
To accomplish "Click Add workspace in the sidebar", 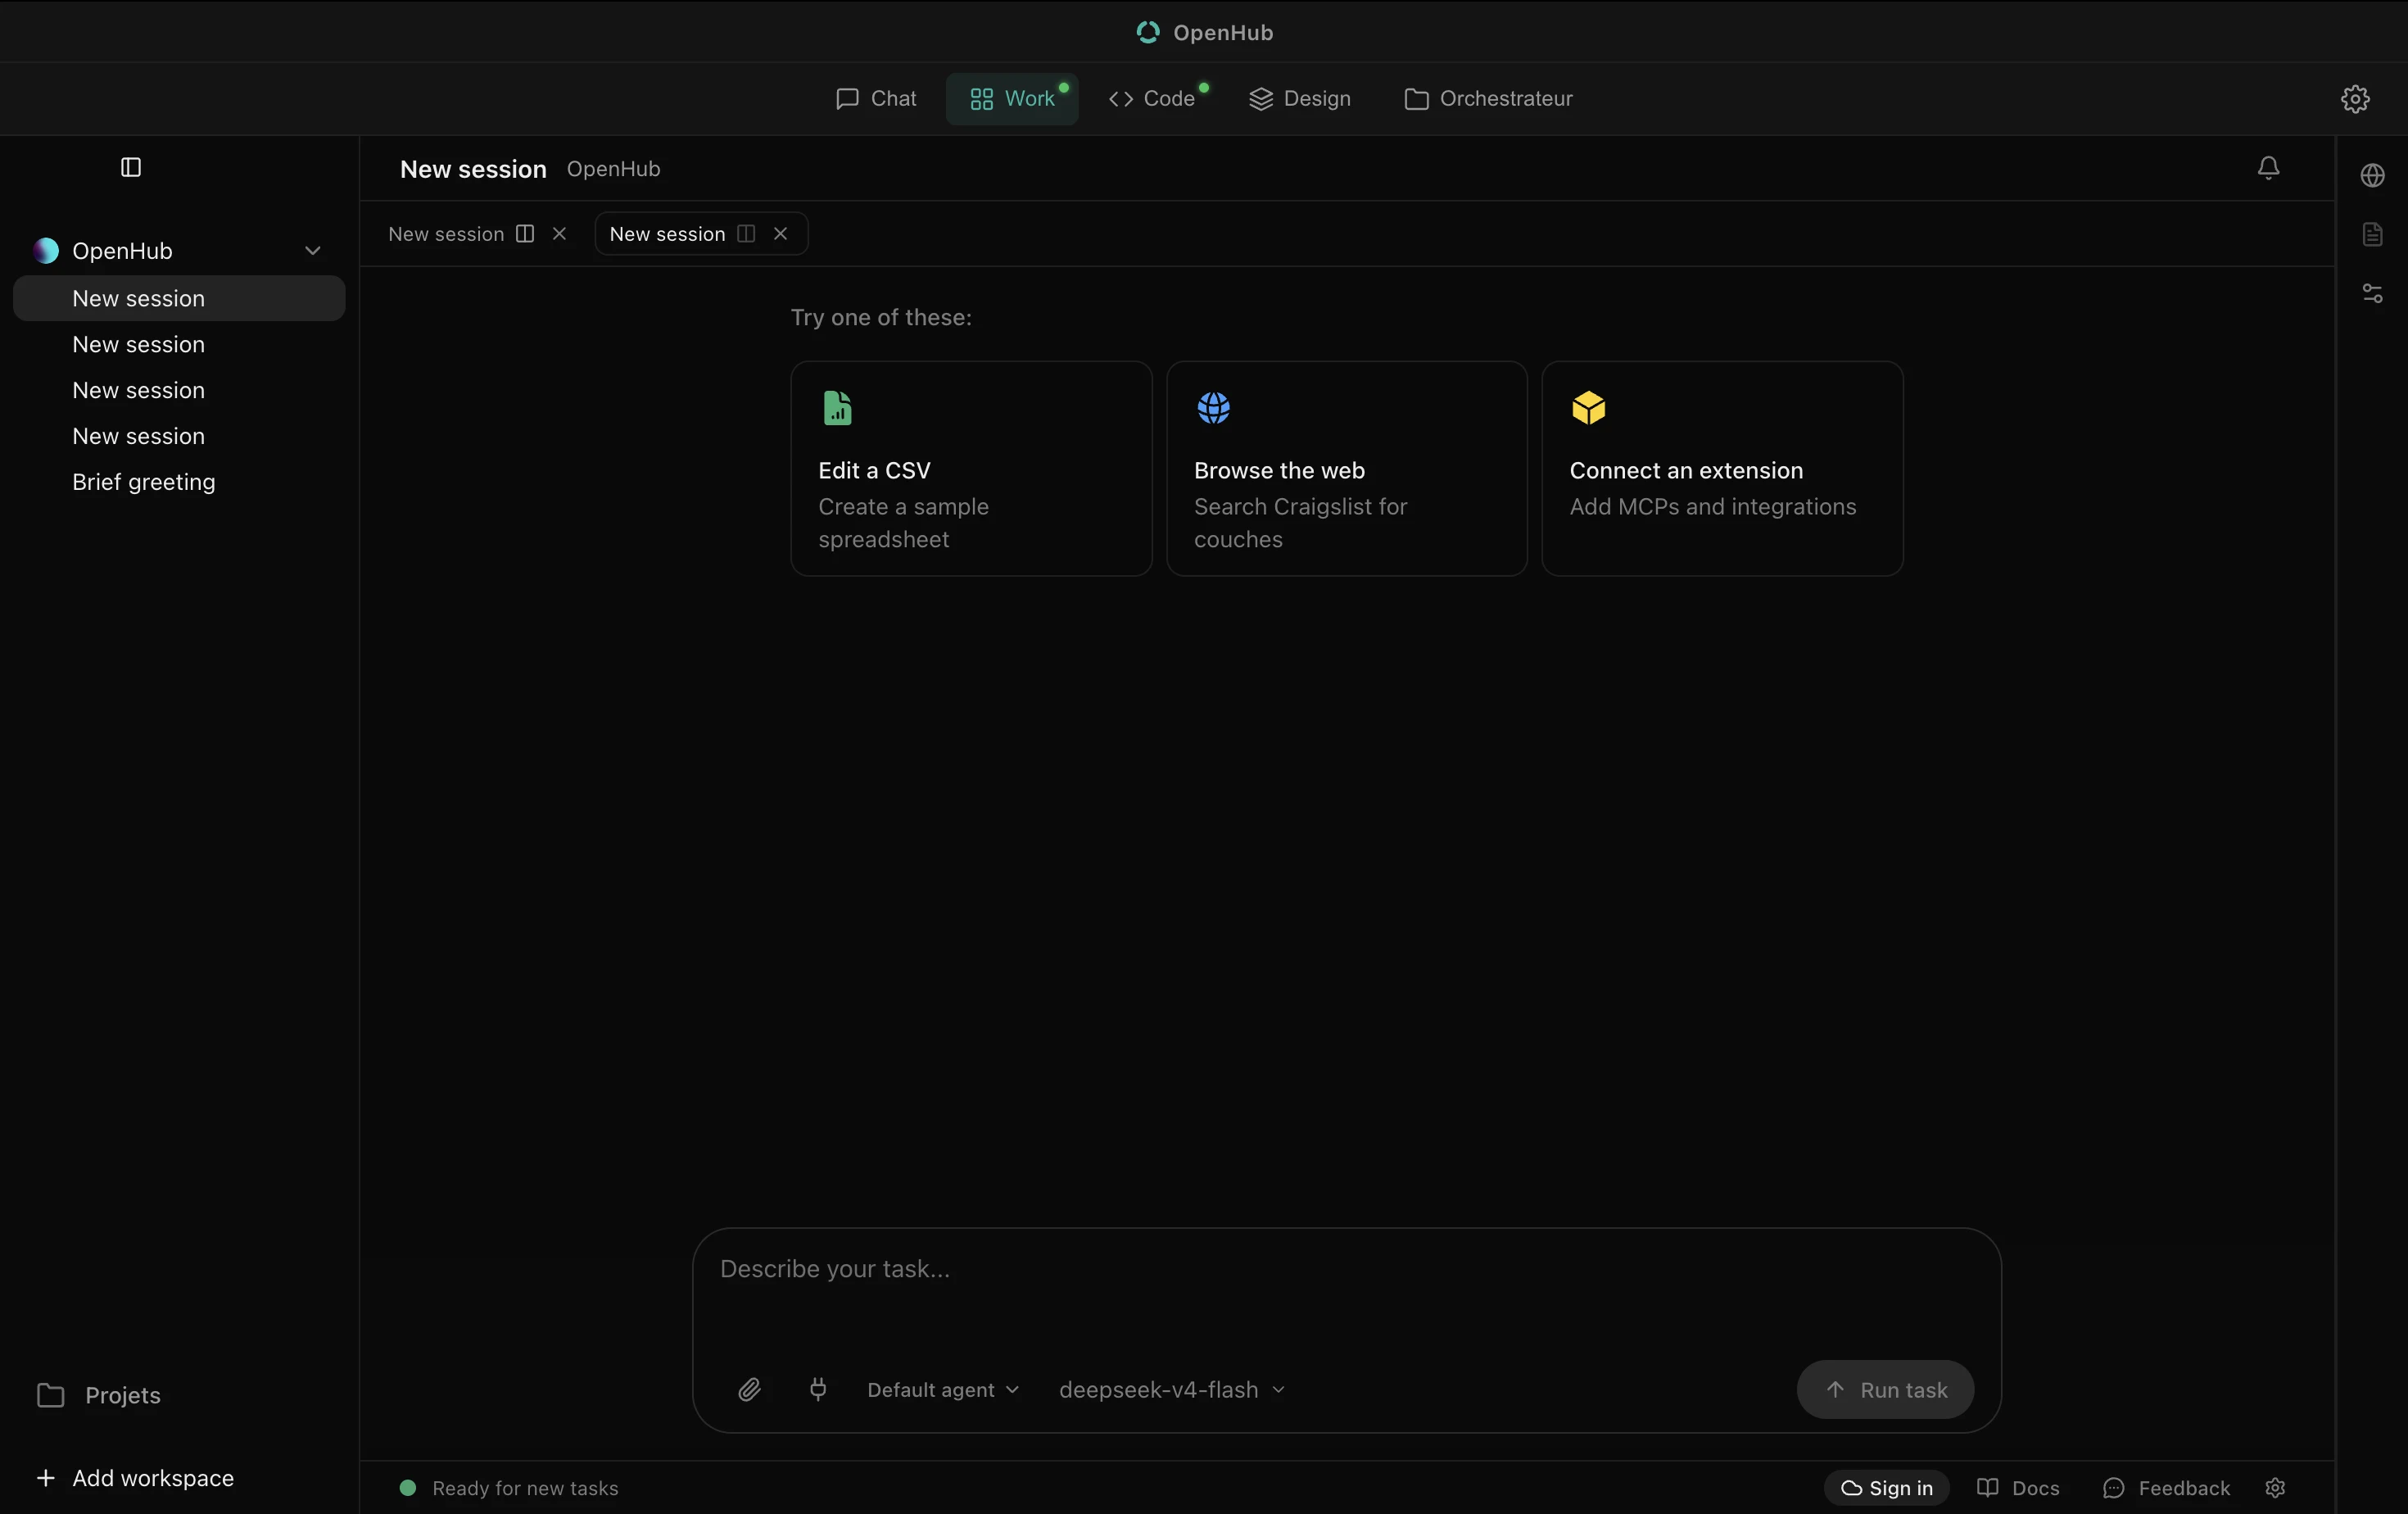I will point(135,1478).
